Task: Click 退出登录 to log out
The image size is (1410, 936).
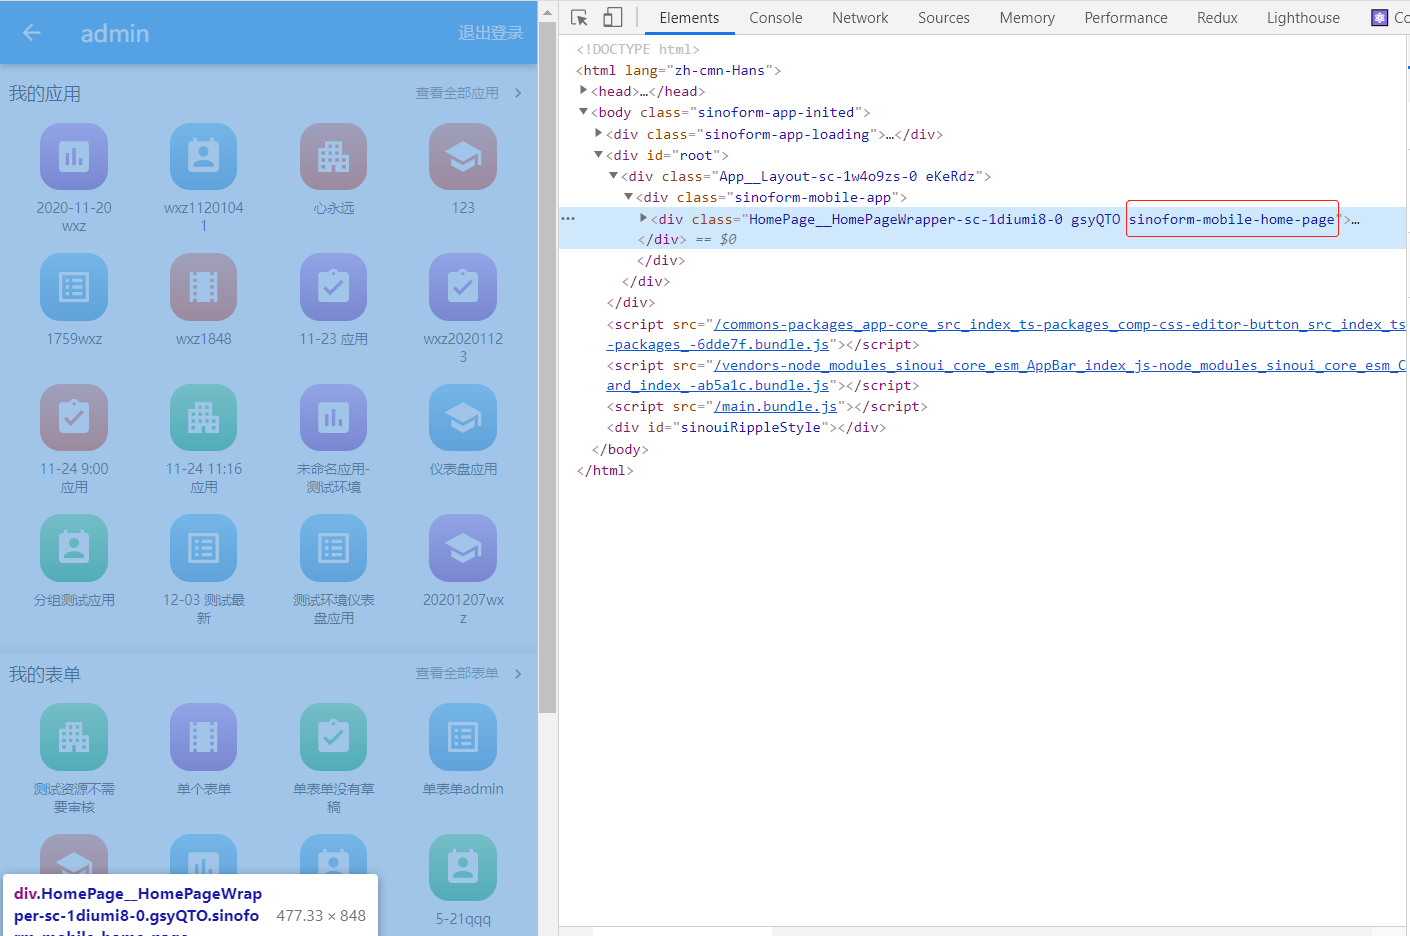Action: pos(491,33)
